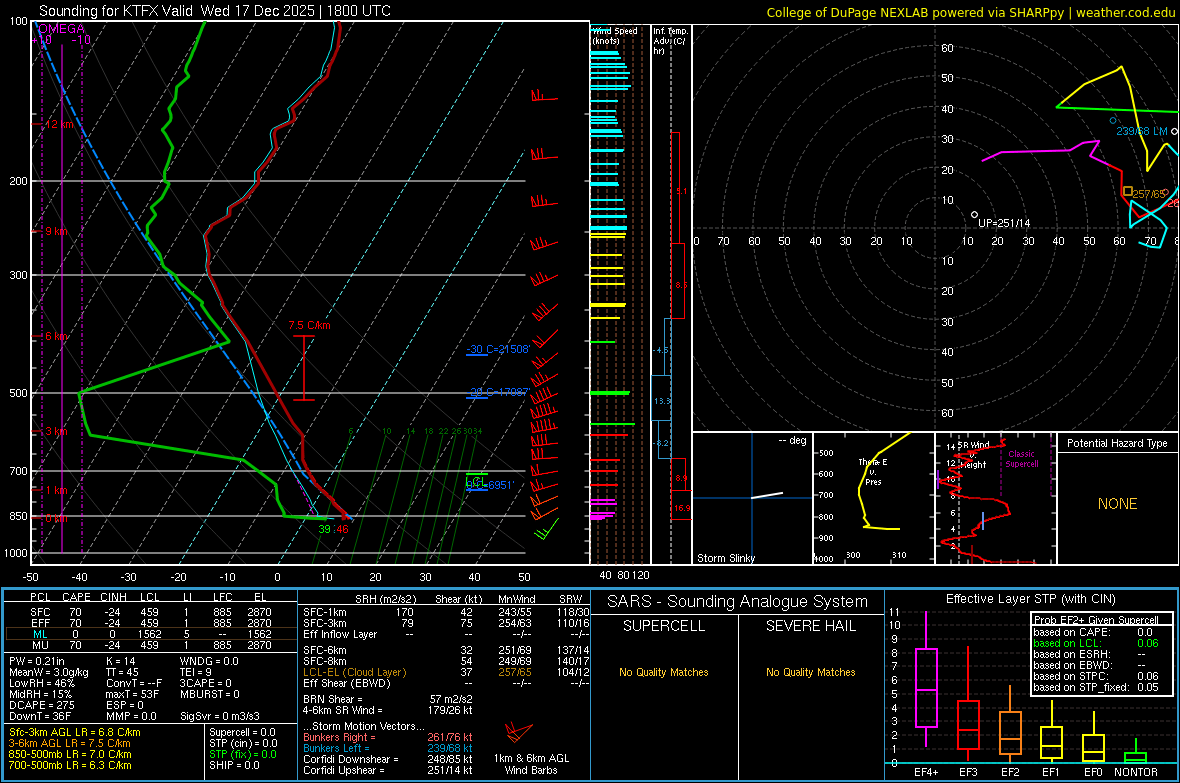Click the magenta OMEGA label

(62, 29)
